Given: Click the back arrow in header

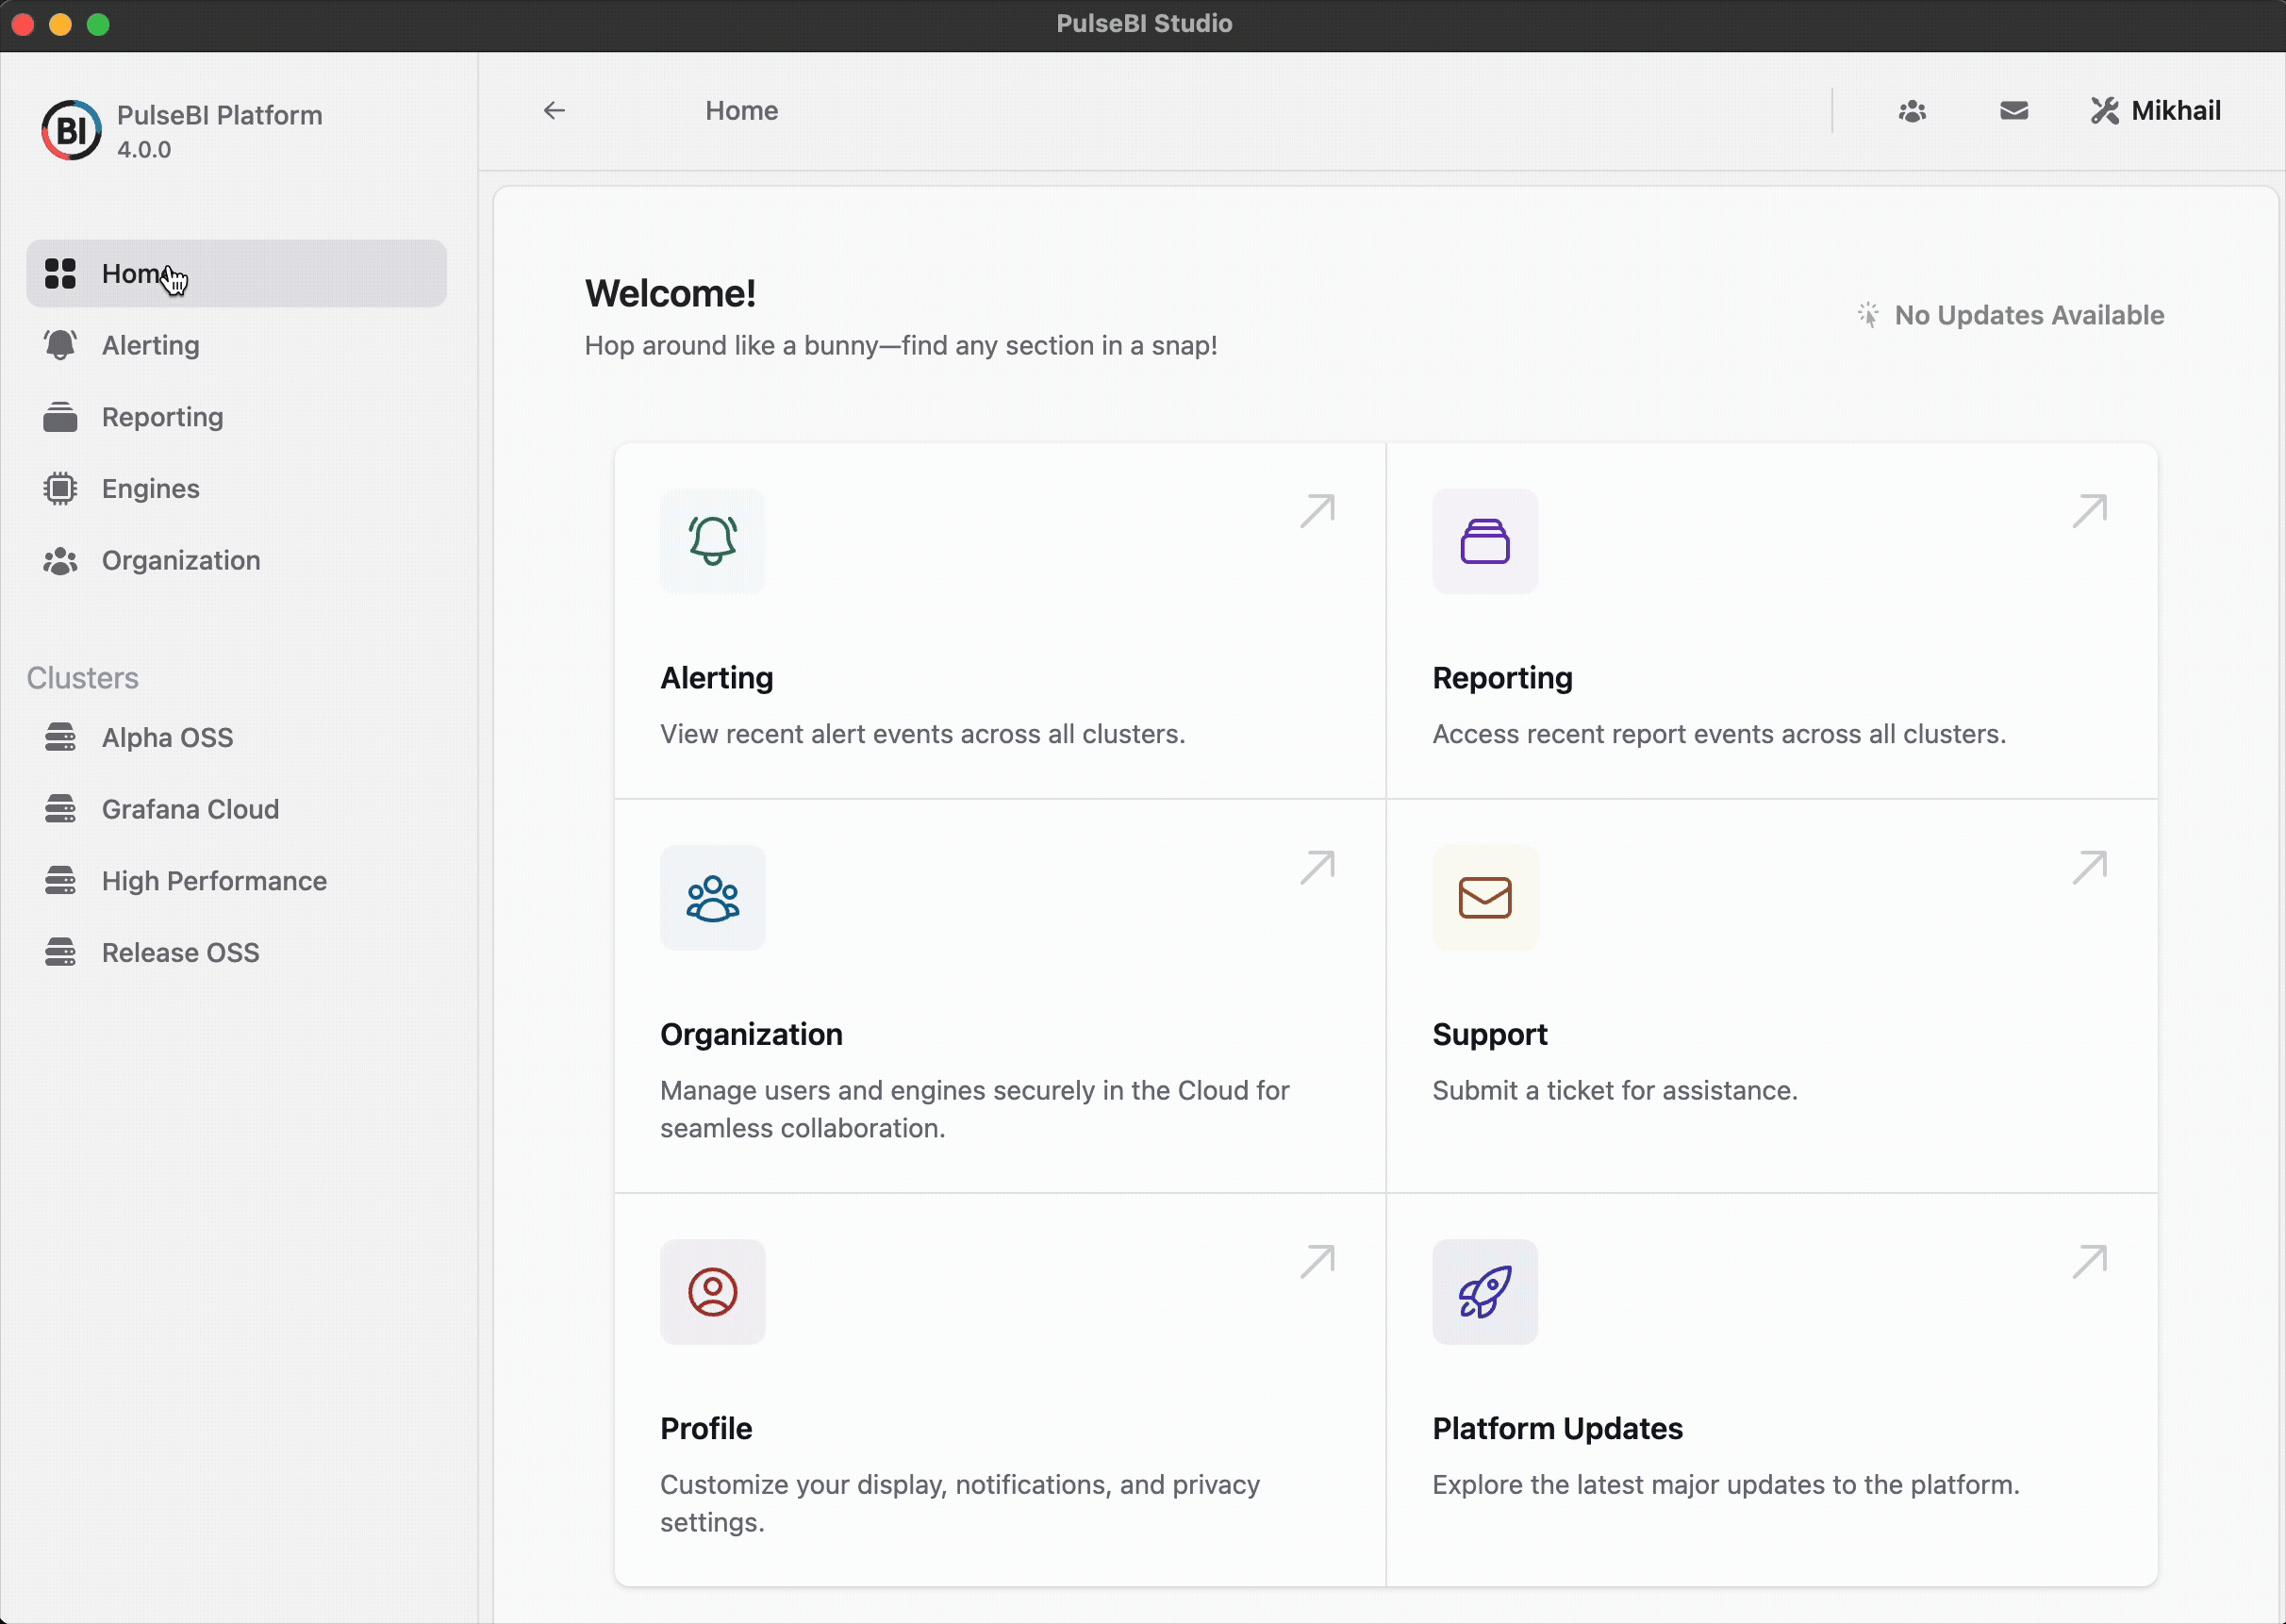Looking at the screenshot, I should point(554,110).
